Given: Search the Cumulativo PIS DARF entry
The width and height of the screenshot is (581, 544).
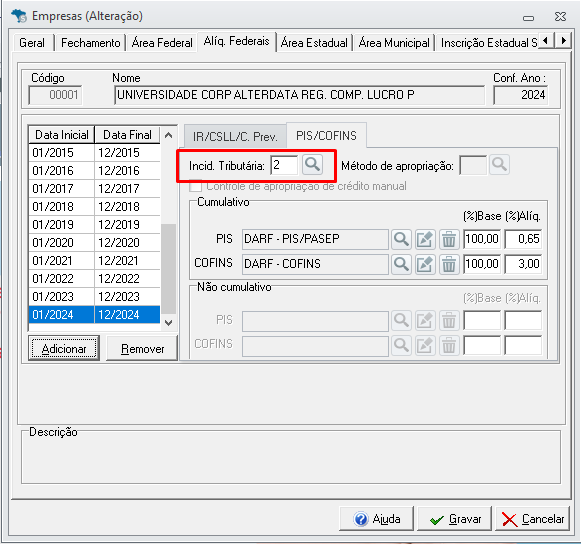Looking at the screenshot, I should [401, 239].
